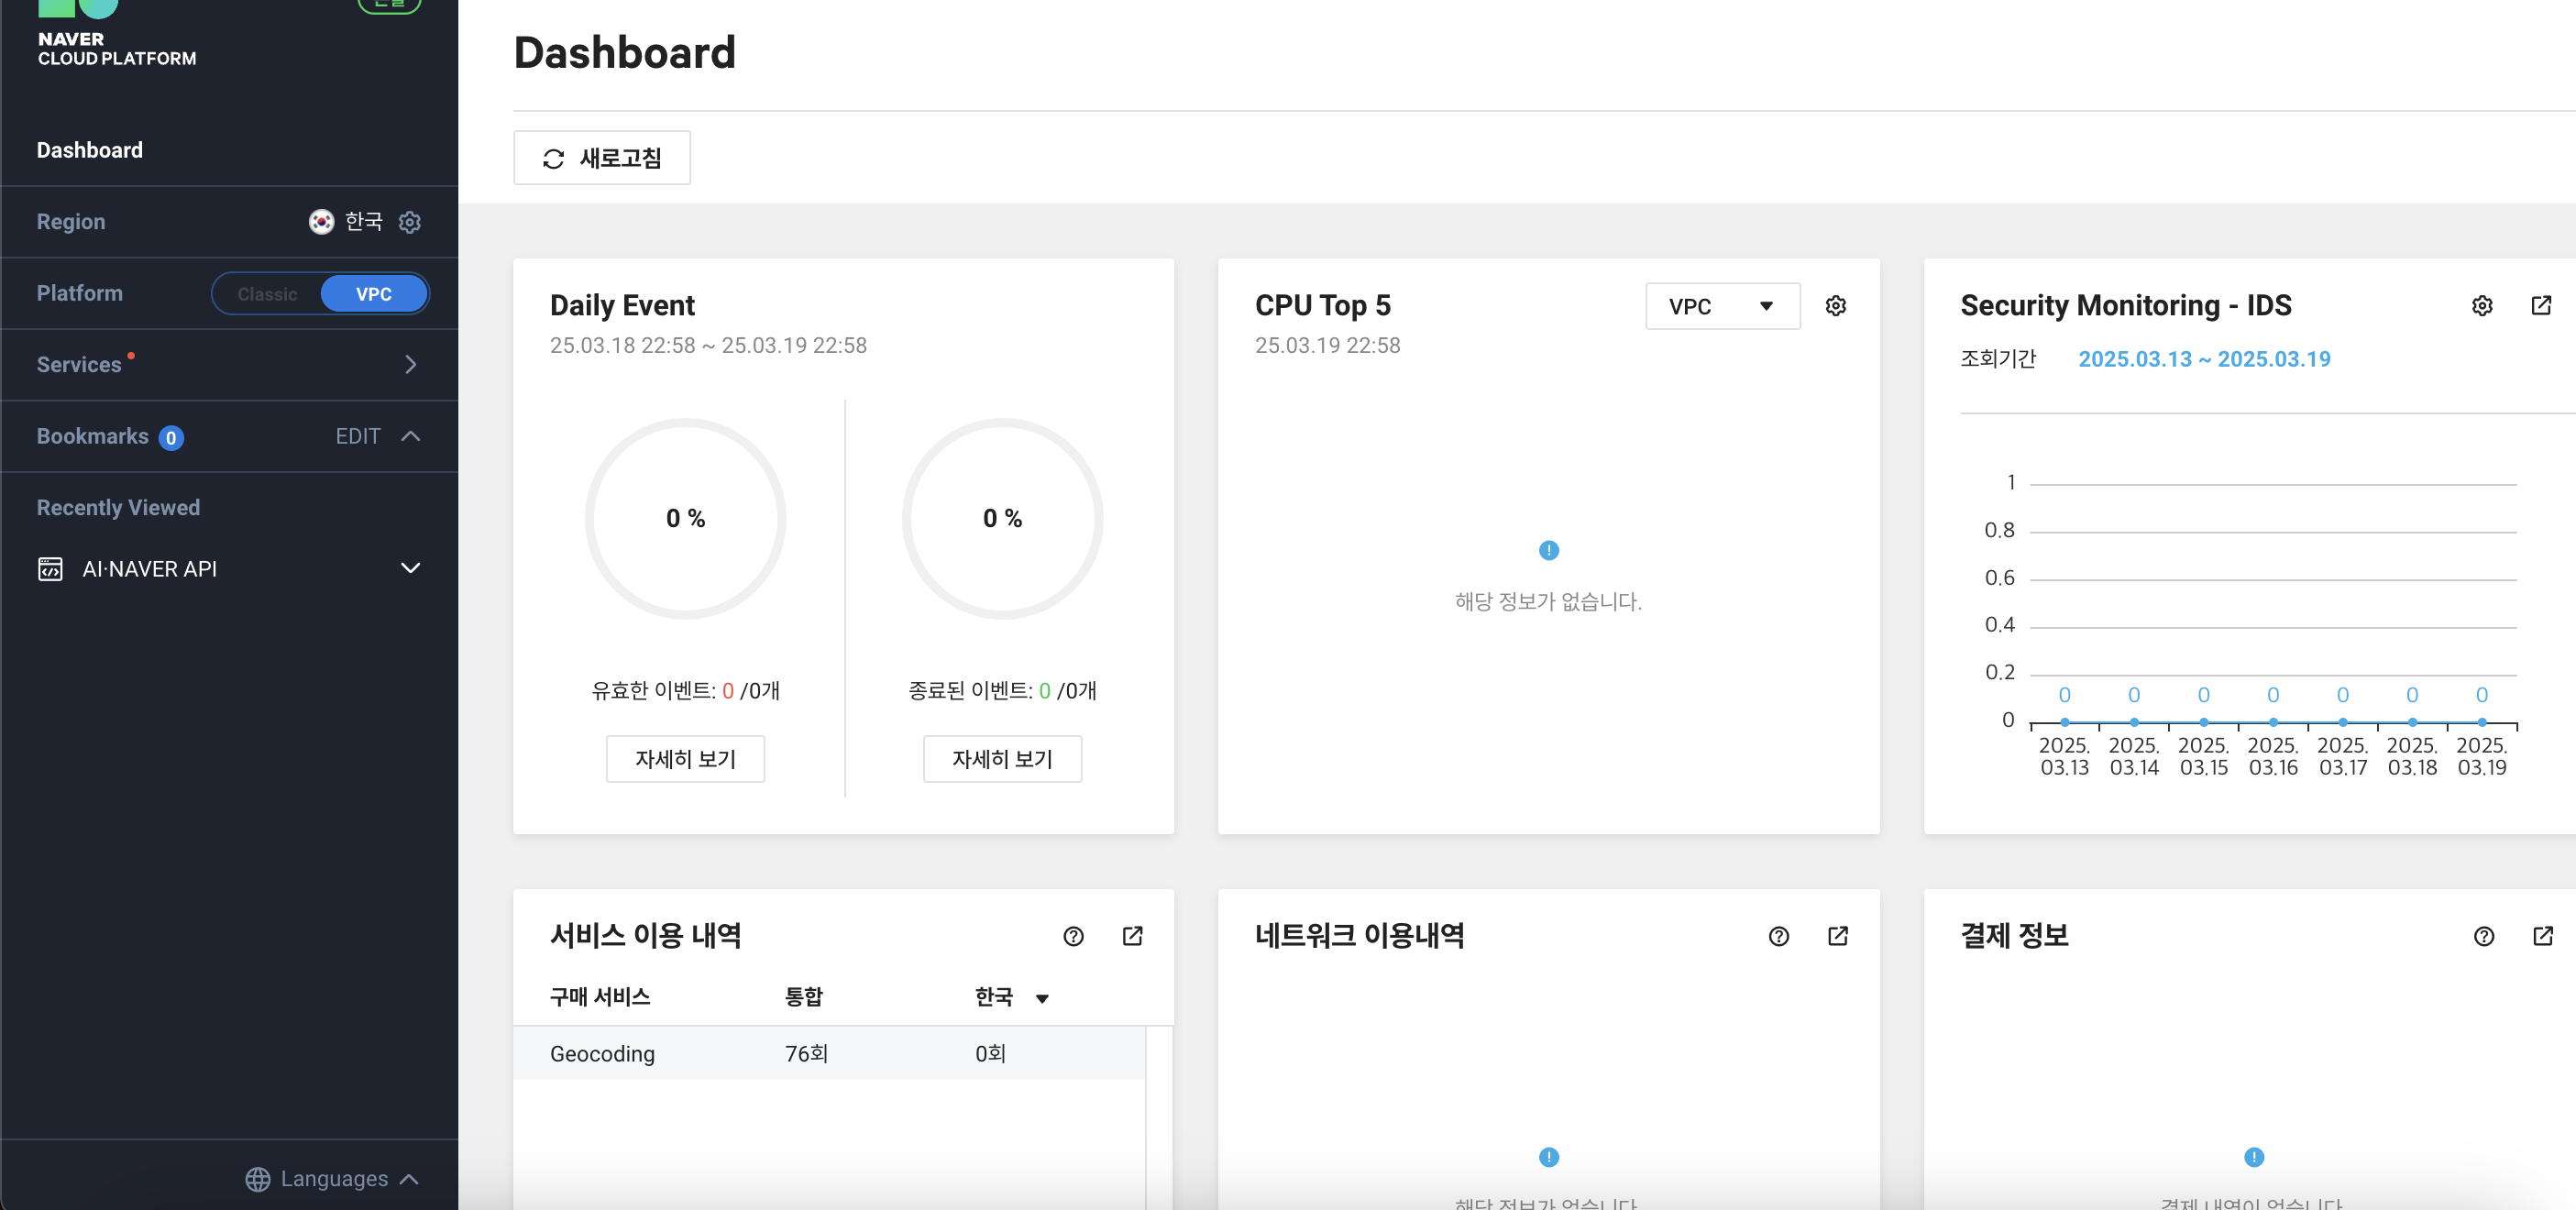Click the 0회 usage value
Viewport: 2576px width, 1210px height.
[x=990, y=1054]
